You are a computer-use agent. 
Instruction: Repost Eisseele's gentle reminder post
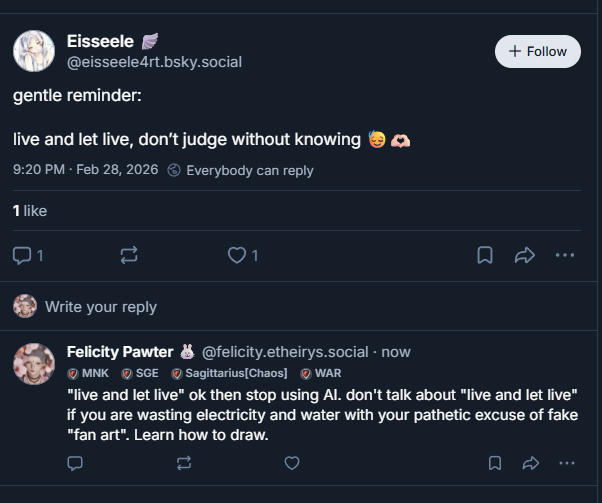129,256
